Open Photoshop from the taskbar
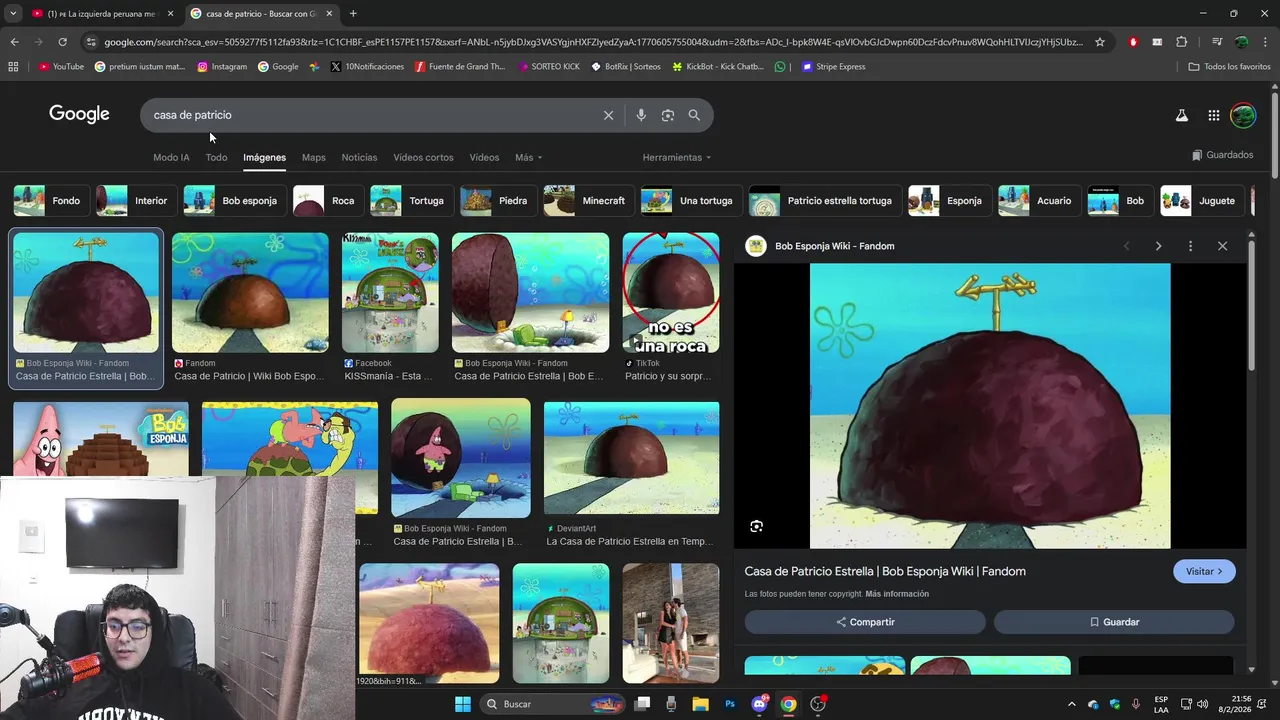Viewport: 1280px width, 720px height. 730,704
